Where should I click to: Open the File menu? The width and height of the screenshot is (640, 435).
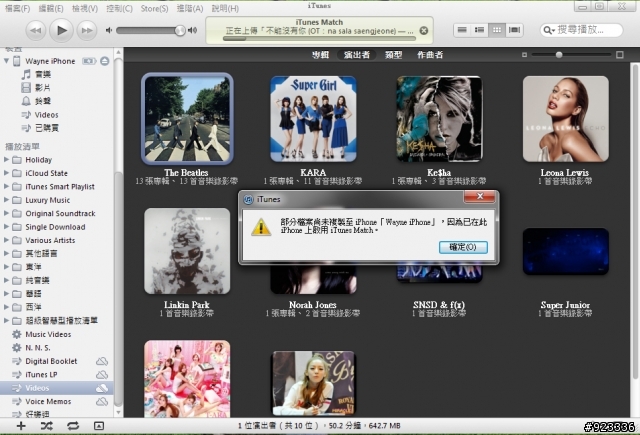pos(18,8)
